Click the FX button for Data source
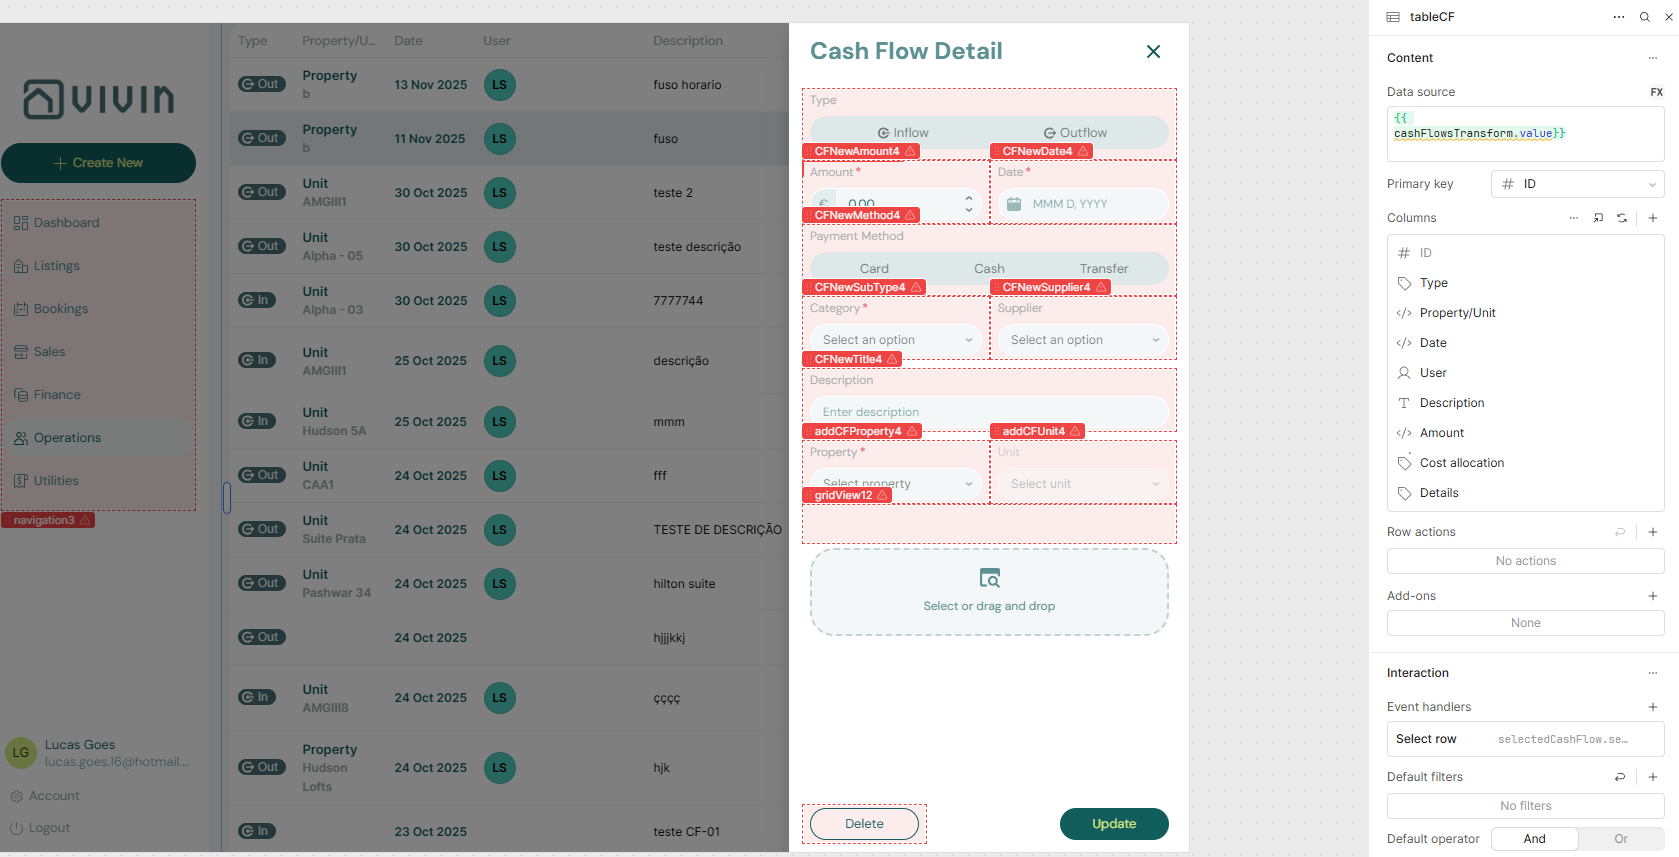This screenshot has height=857, width=1679. pyautogui.click(x=1656, y=92)
